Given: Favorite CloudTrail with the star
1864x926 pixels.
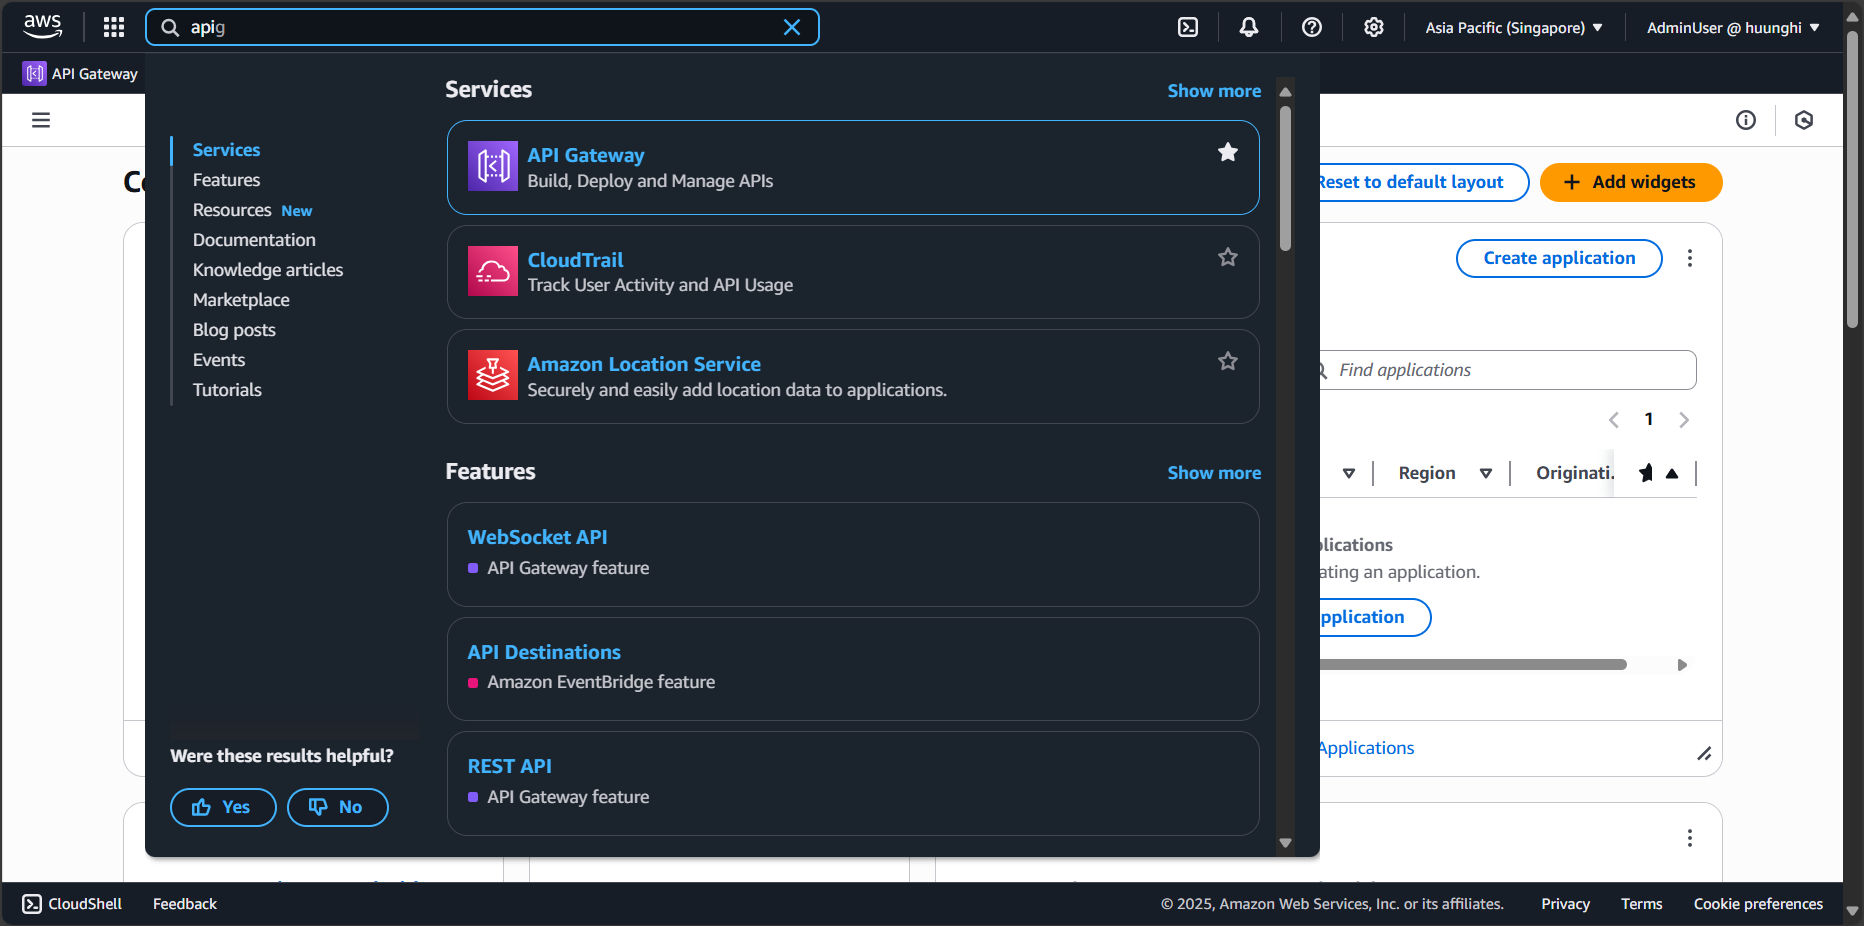Looking at the screenshot, I should [1228, 257].
